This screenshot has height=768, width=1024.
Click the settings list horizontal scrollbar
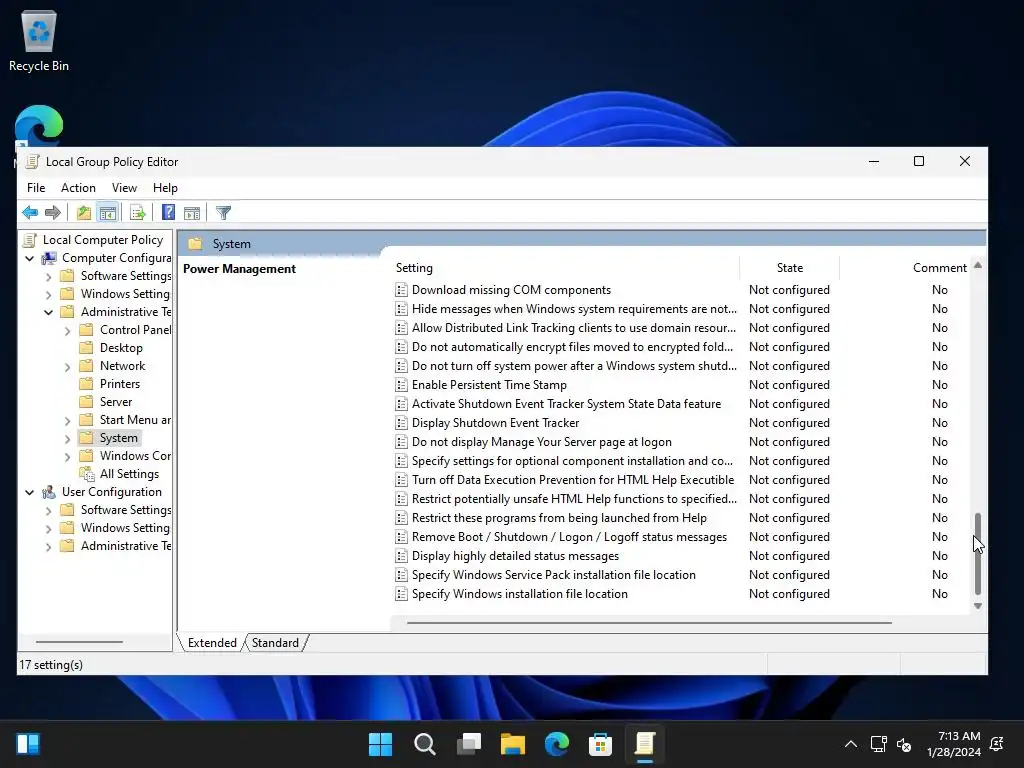point(649,622)
